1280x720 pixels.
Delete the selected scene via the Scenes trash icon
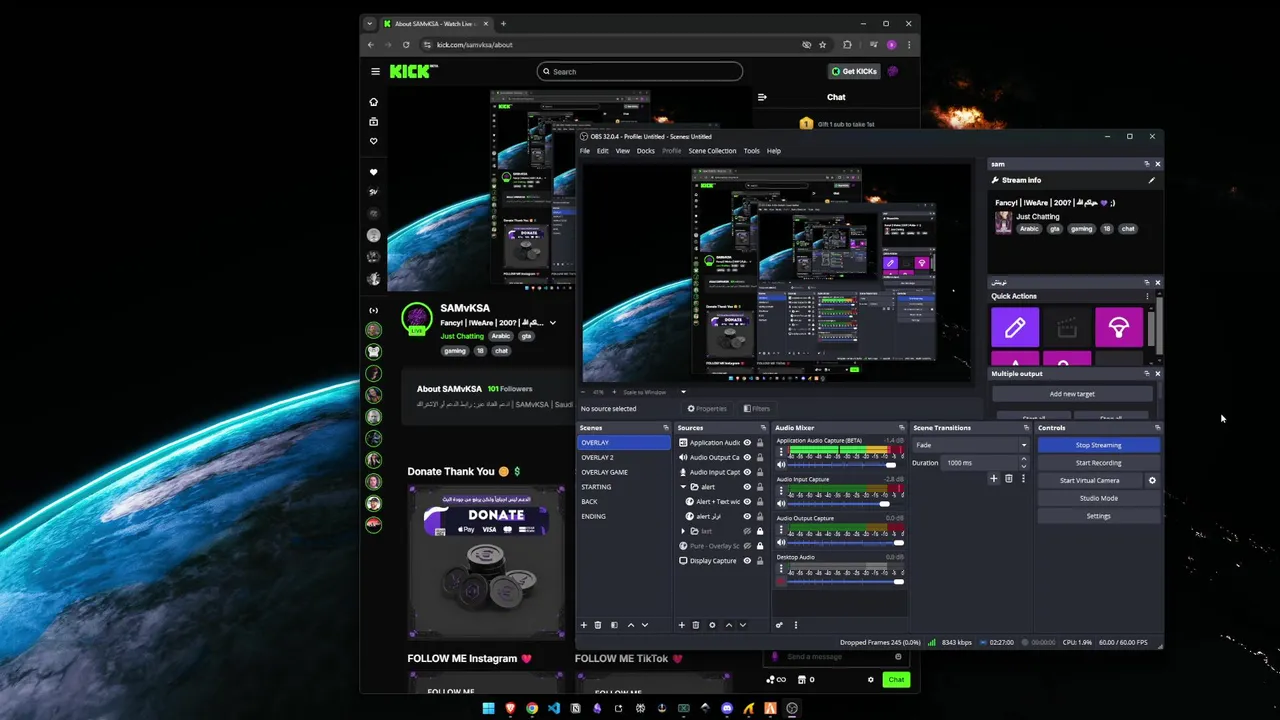click(x=598, y=625)
